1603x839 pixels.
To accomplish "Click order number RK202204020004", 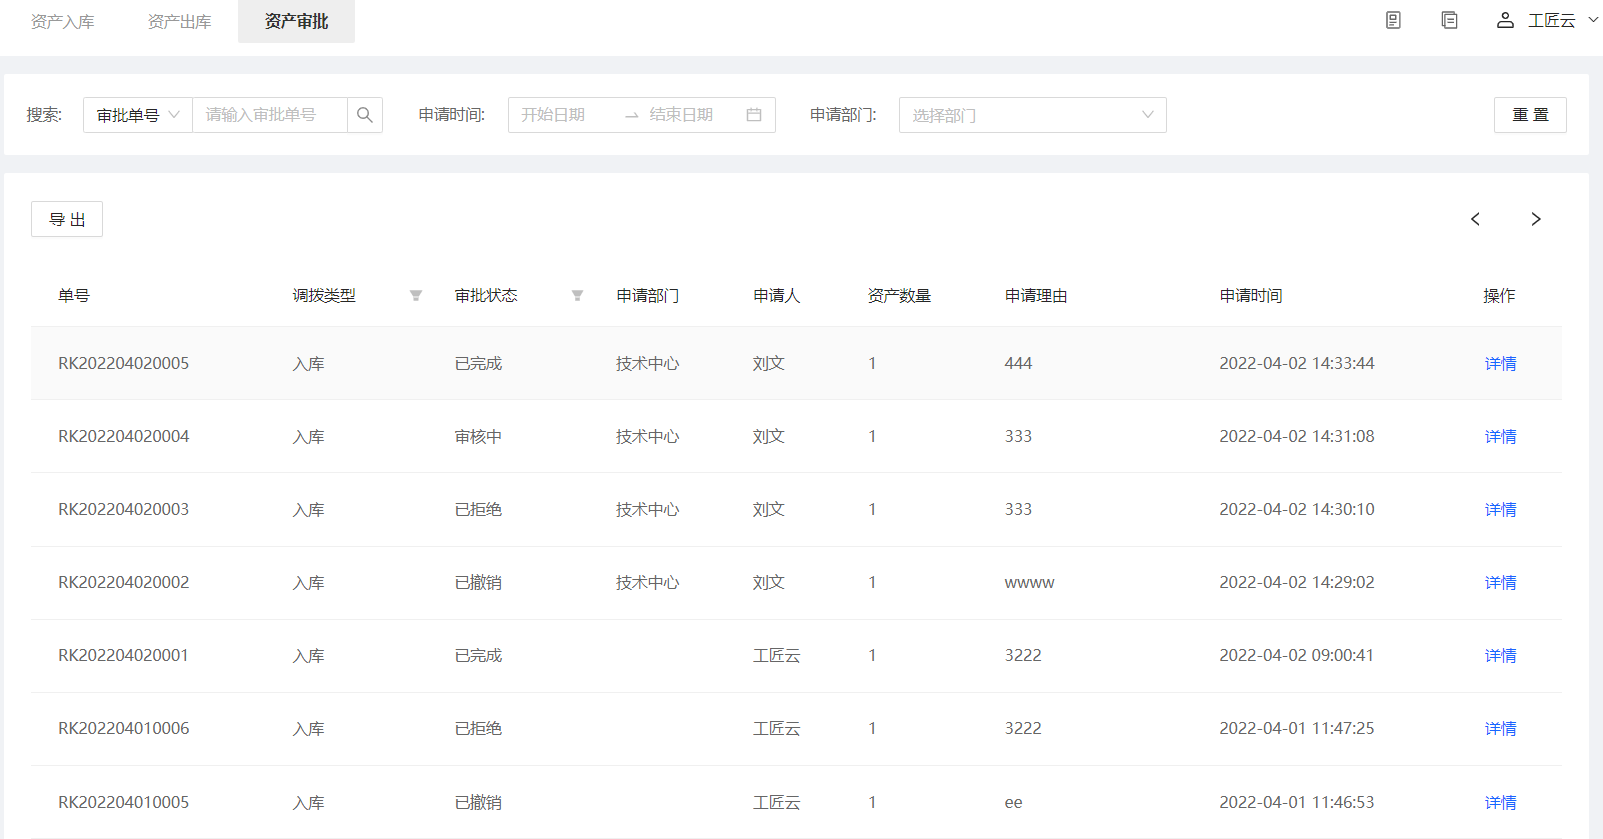I will (x=123, y=437).
